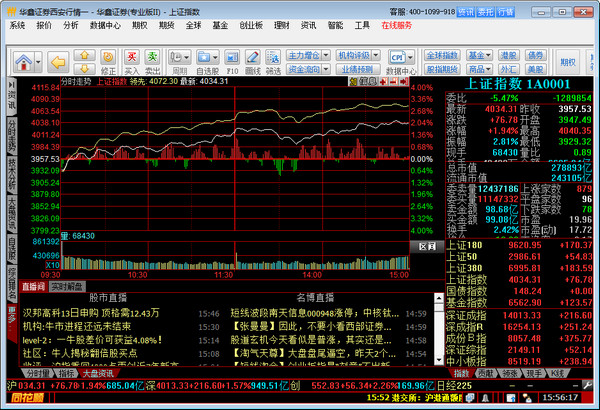Screen dimensions: 600x410
Task: Collapse sidebar with the top arrow icon
Action: [x=12, y=85]
